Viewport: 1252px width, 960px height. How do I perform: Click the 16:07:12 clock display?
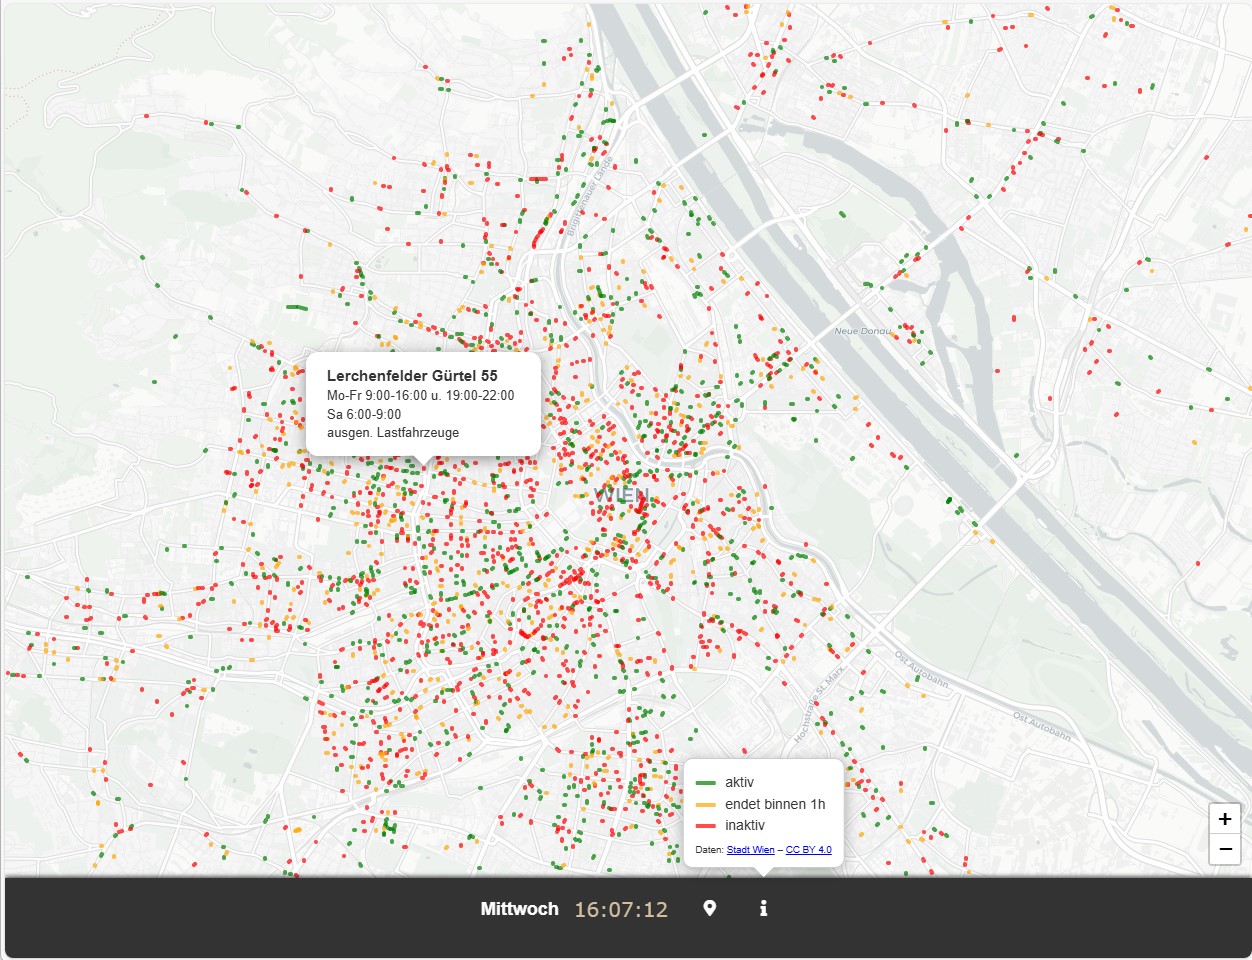[x=621, y=909]
